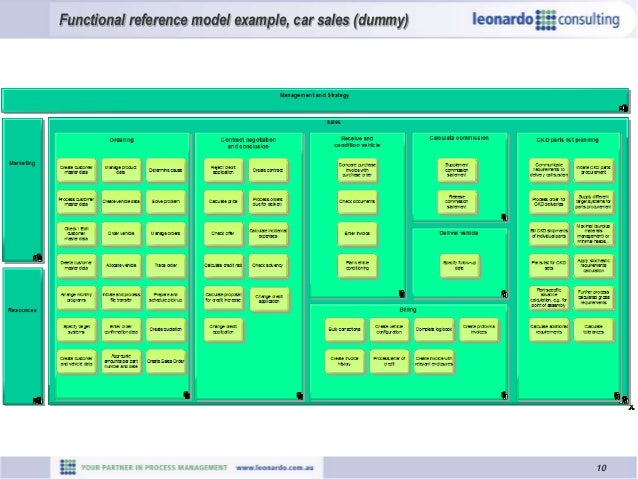The width and height of the screenshot is (638, 479).
Task: Open the Resources block's assignment icon
Action: coord(37,401)
